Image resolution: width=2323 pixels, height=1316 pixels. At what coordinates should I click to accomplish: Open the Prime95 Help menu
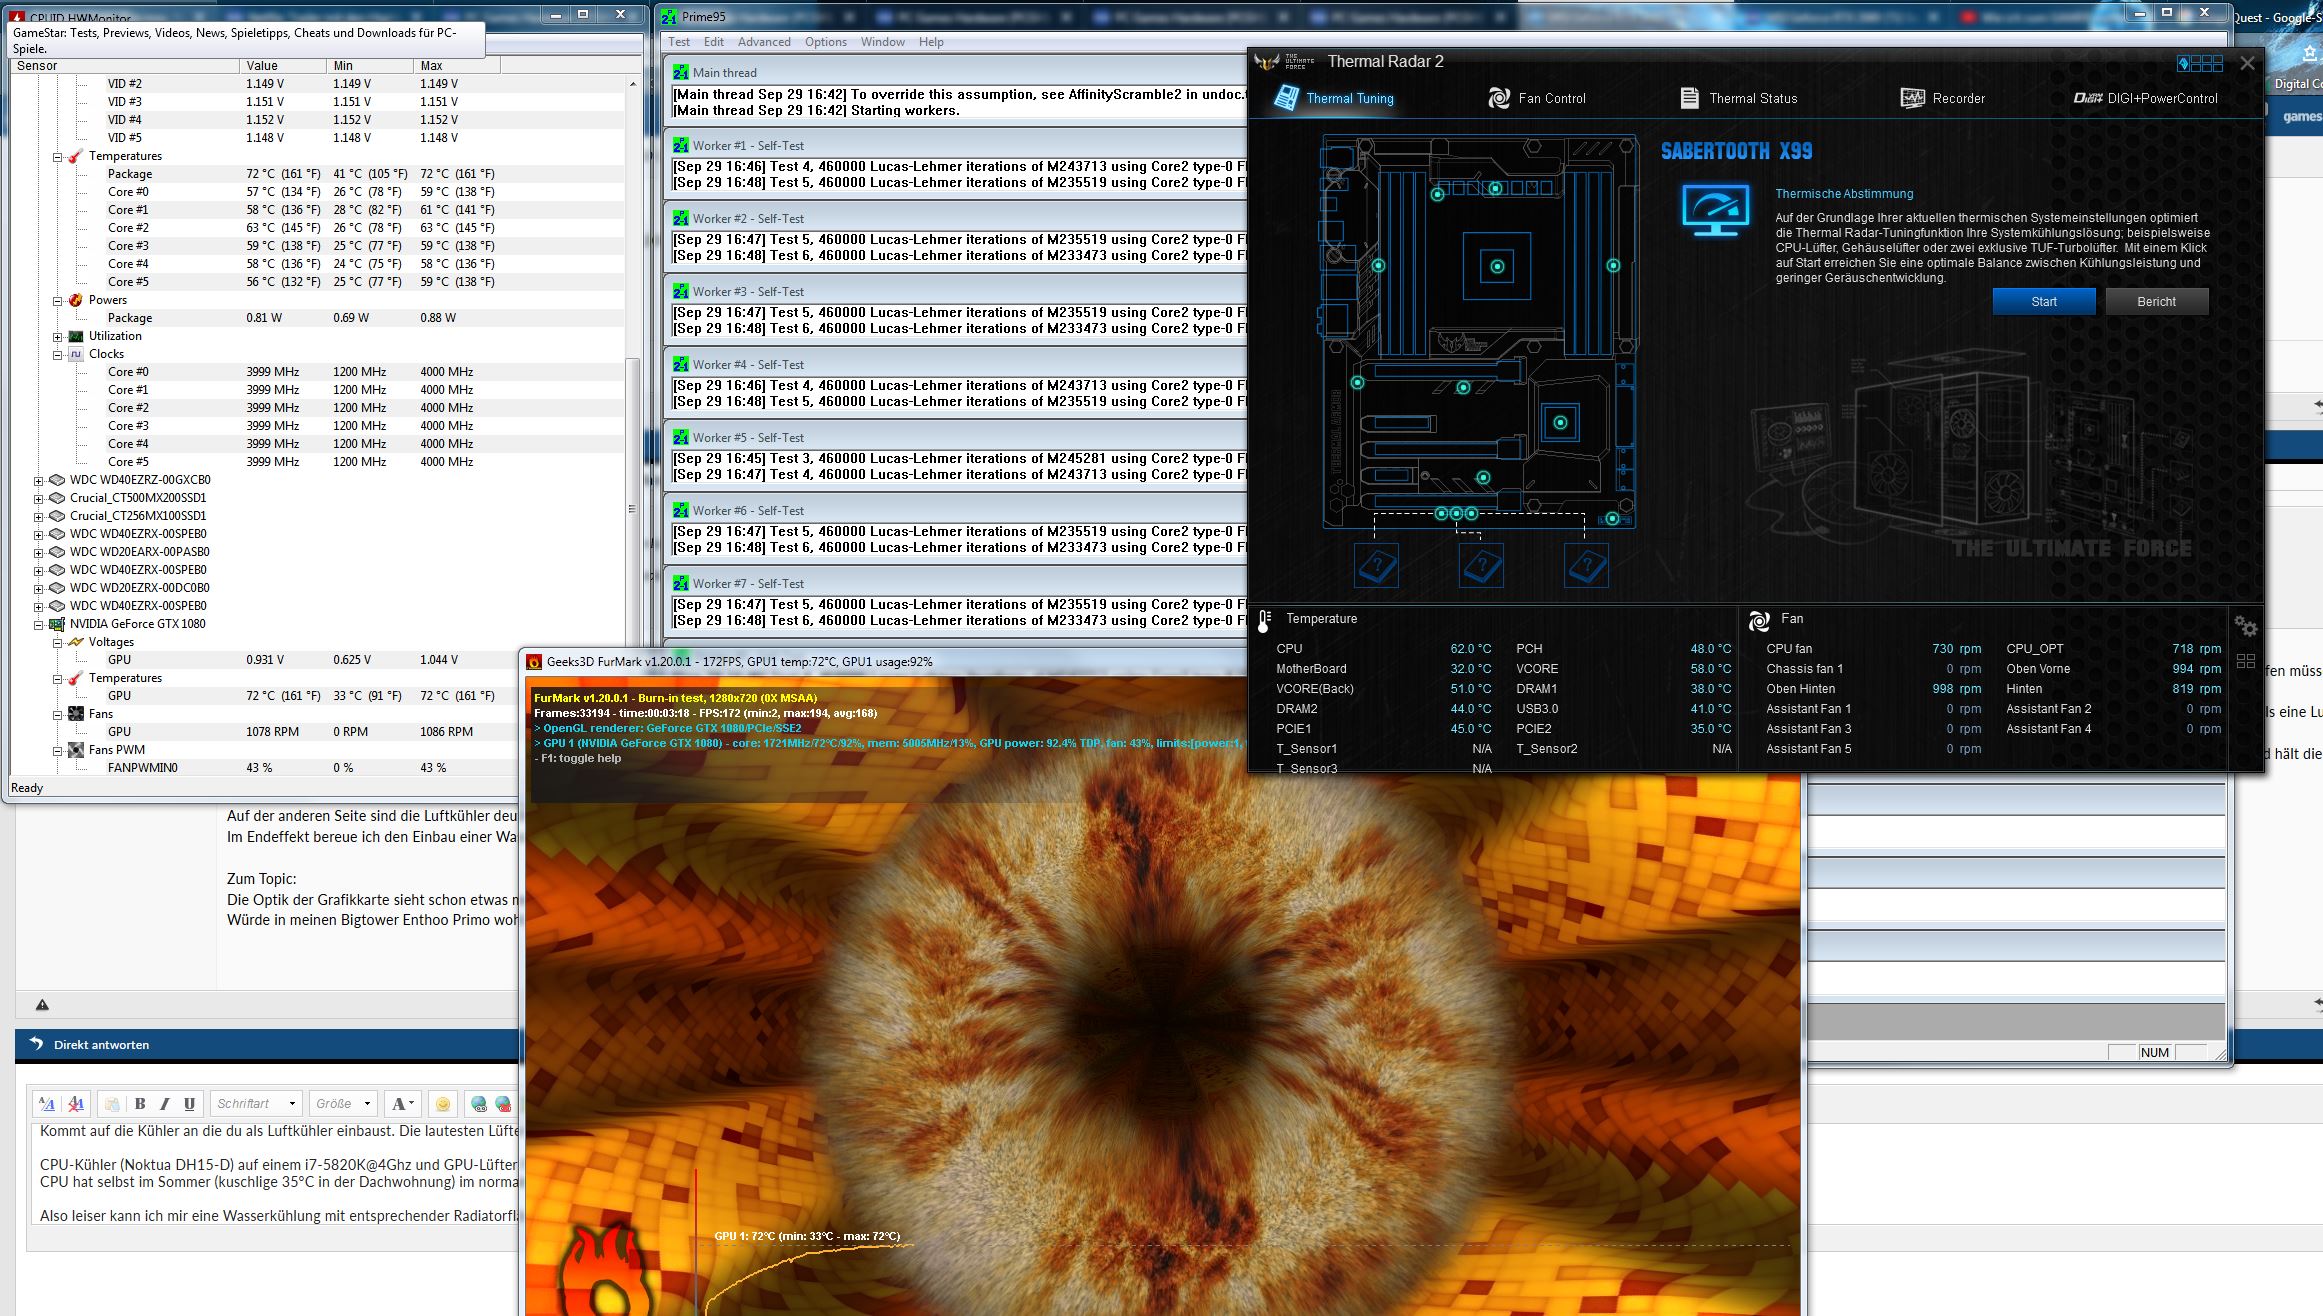point(931,42)
